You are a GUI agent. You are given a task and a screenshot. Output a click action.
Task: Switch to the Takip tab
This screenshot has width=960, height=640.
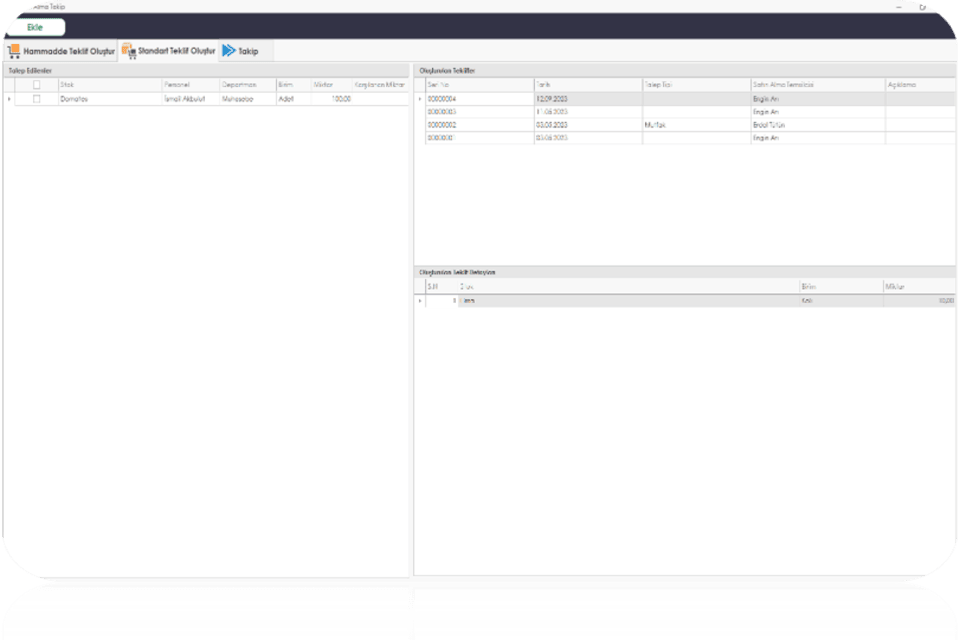pyautogui.click(x=248, y=50)
